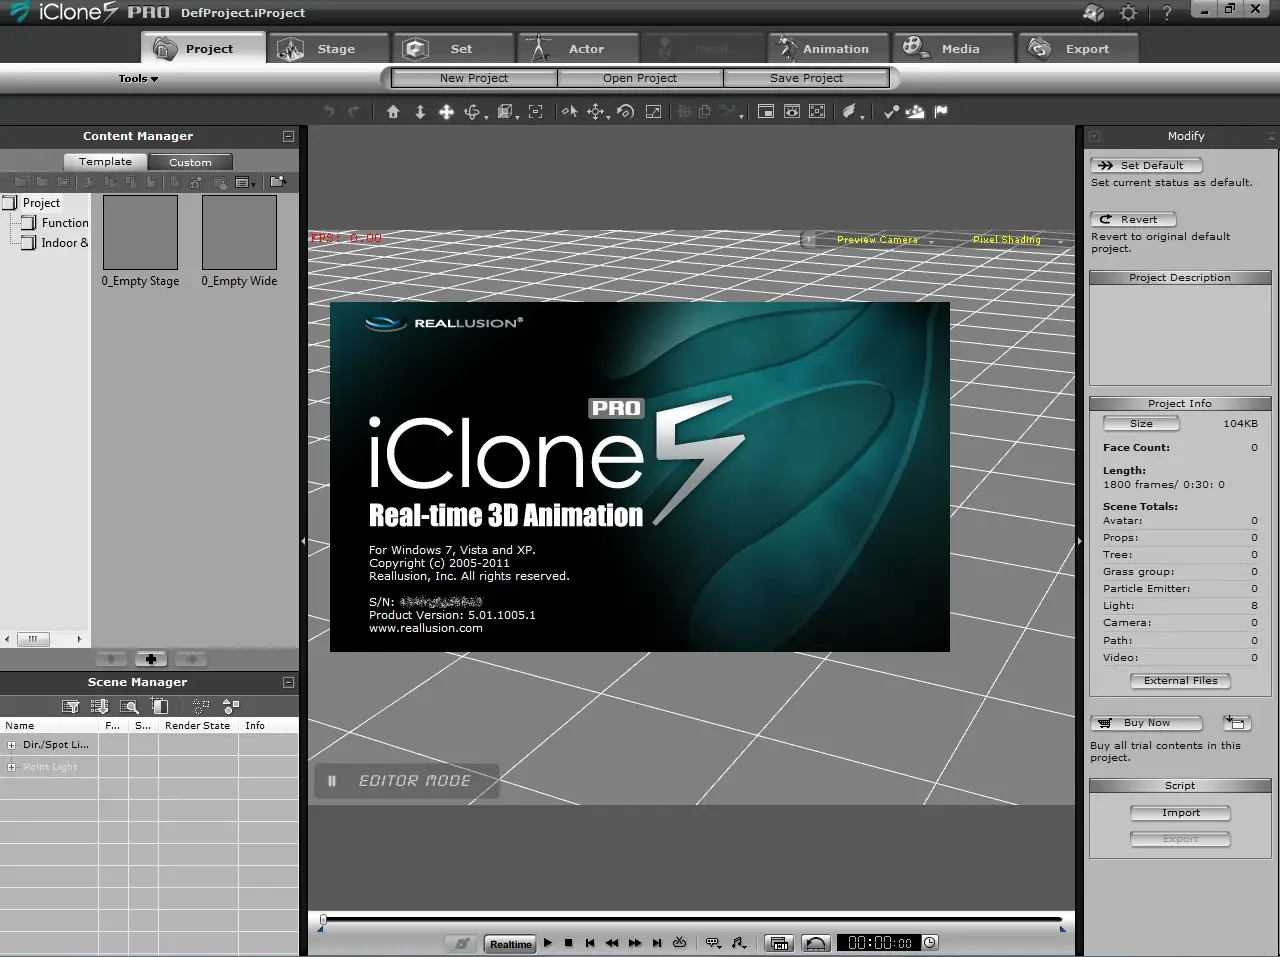Click the open-folder icon beside Buy Now
This screenshot has width=1280, height=957.
coord(1237,722)
